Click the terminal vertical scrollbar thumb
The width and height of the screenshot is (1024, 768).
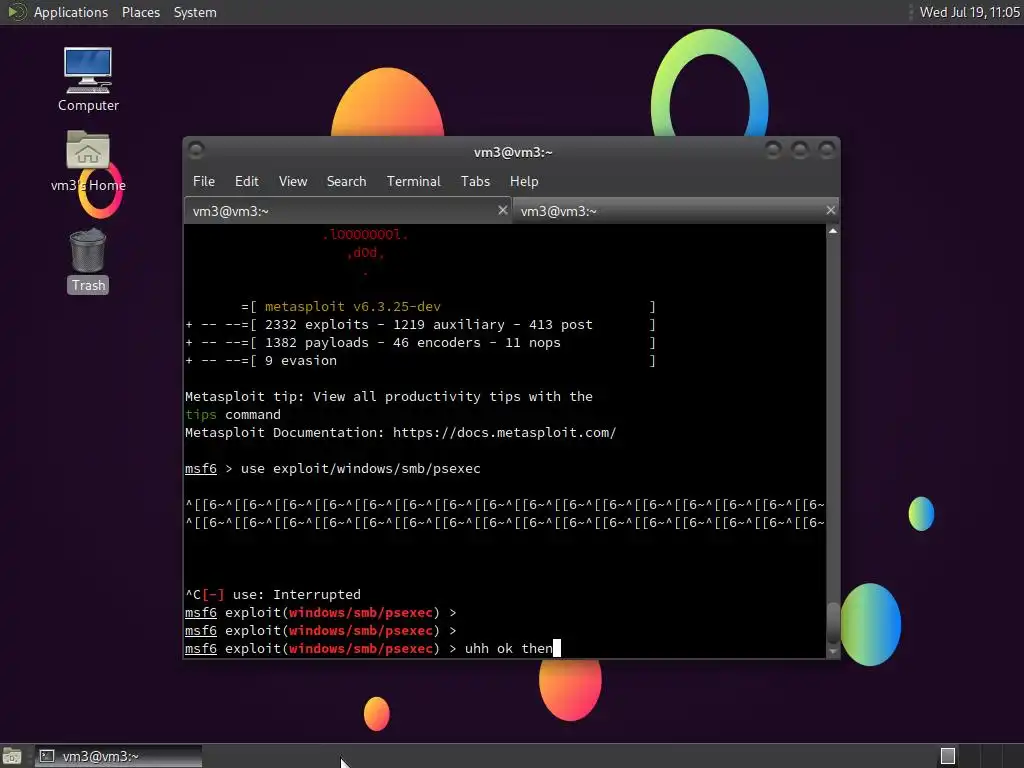coord(833,624)
